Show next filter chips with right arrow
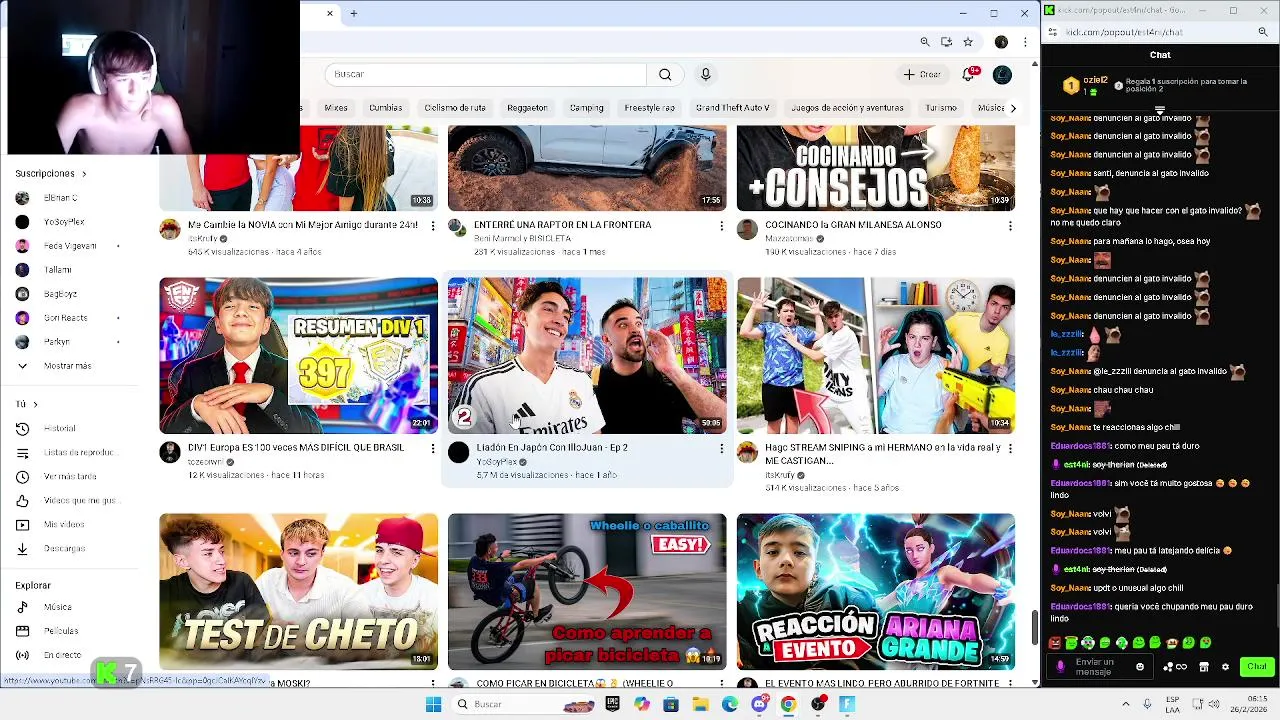Image resolution: width=1280 pixels, height=720 pixels. point(1012,108)
